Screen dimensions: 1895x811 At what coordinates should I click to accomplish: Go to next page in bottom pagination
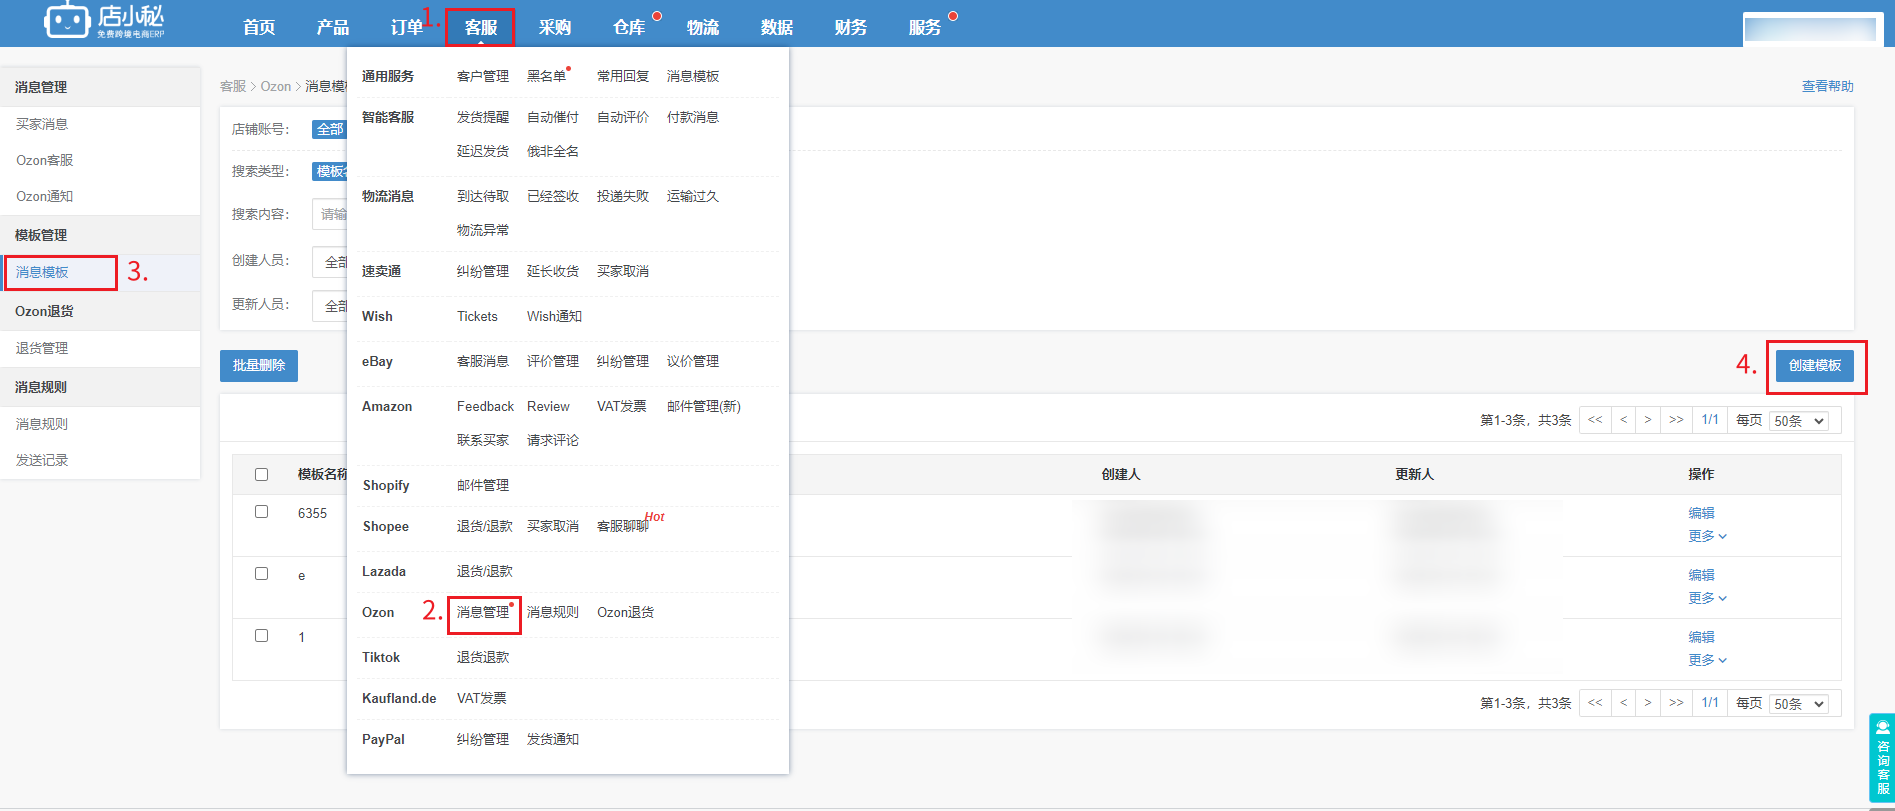point(1648,703)
